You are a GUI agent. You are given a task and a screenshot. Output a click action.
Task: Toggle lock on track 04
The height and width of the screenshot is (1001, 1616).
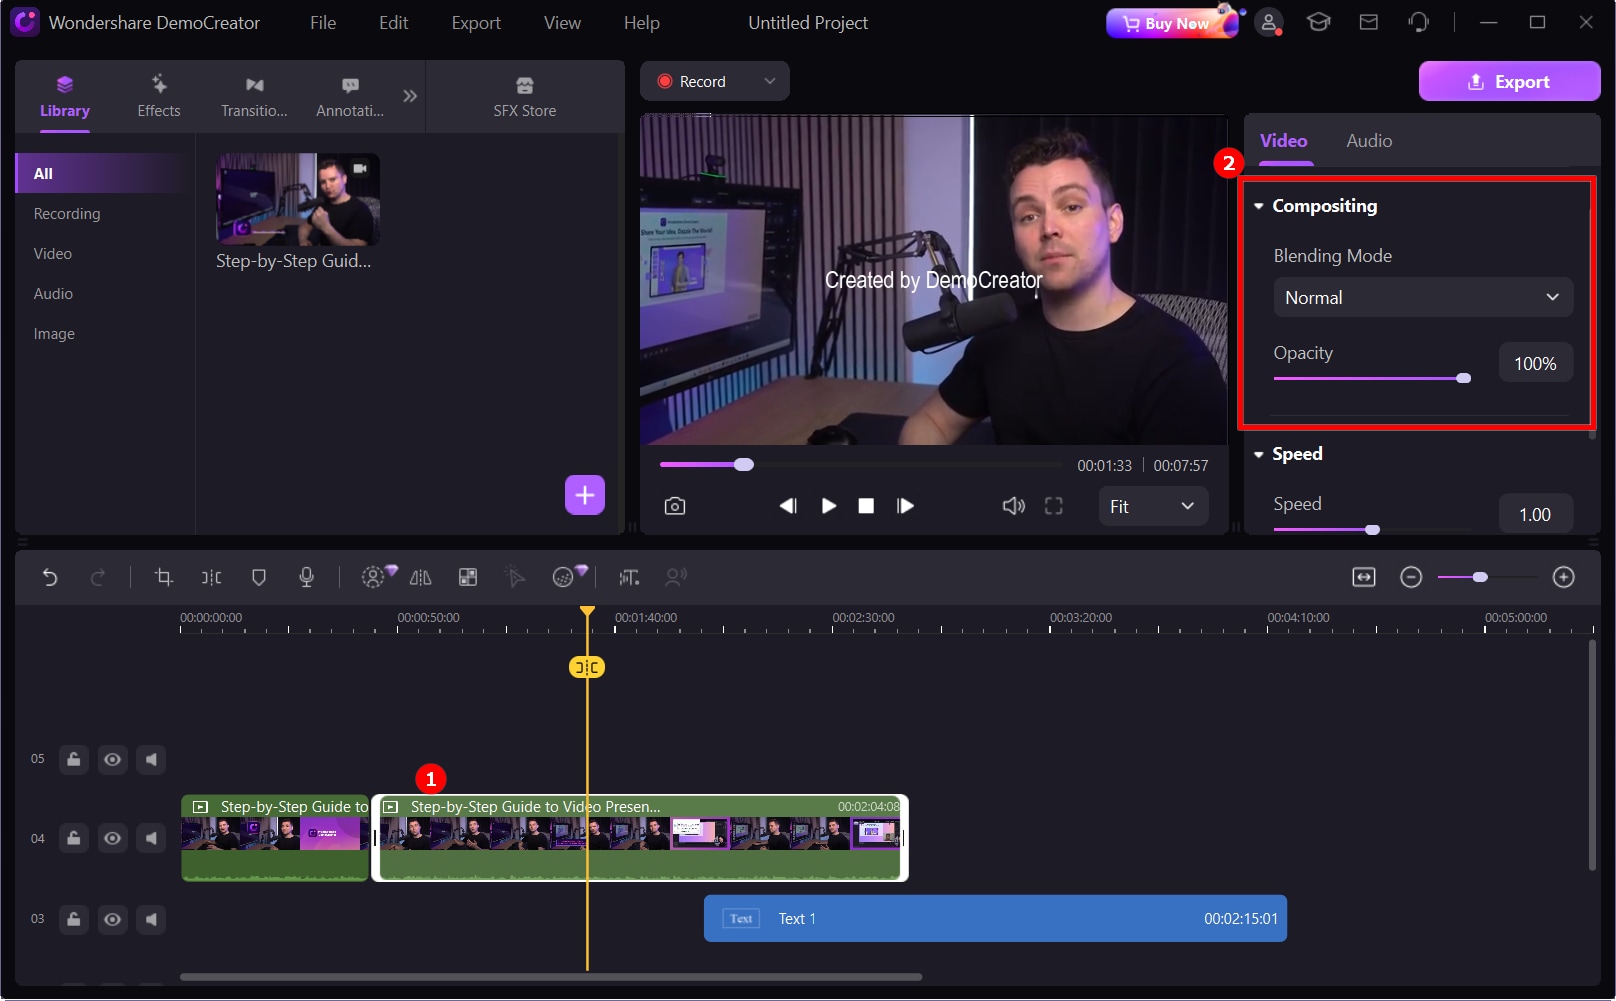coord(74,838)
